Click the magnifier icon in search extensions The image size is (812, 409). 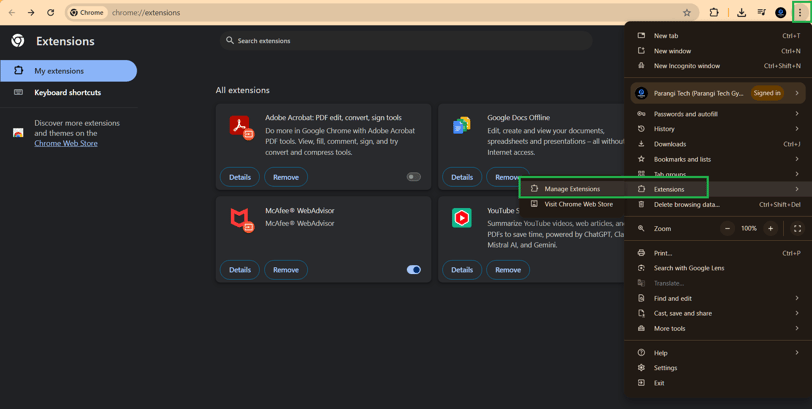click(230, 40)
